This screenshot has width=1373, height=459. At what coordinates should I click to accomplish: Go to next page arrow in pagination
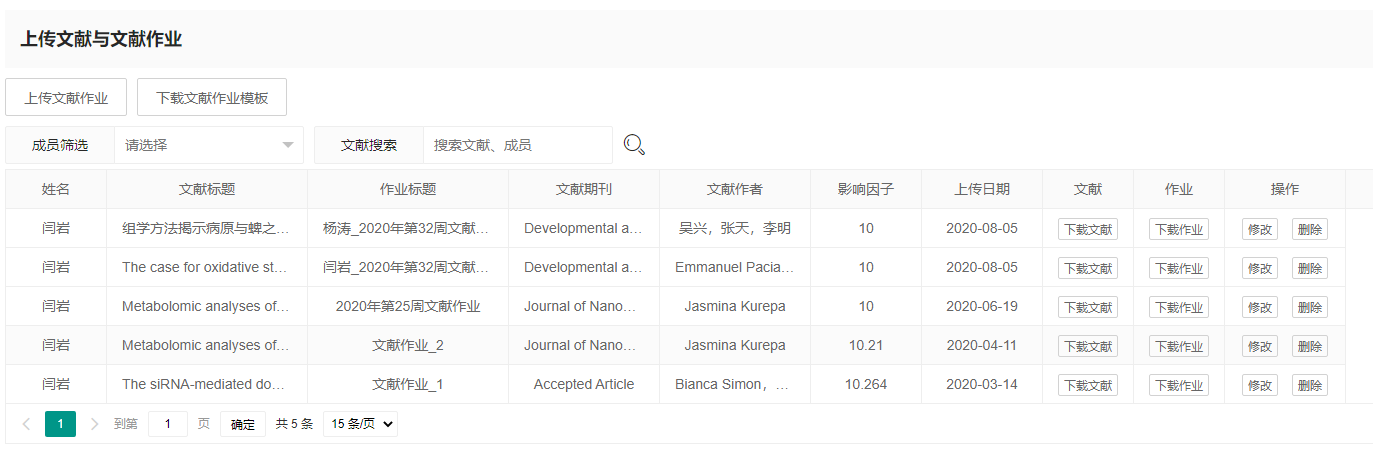tap(95, 424)
